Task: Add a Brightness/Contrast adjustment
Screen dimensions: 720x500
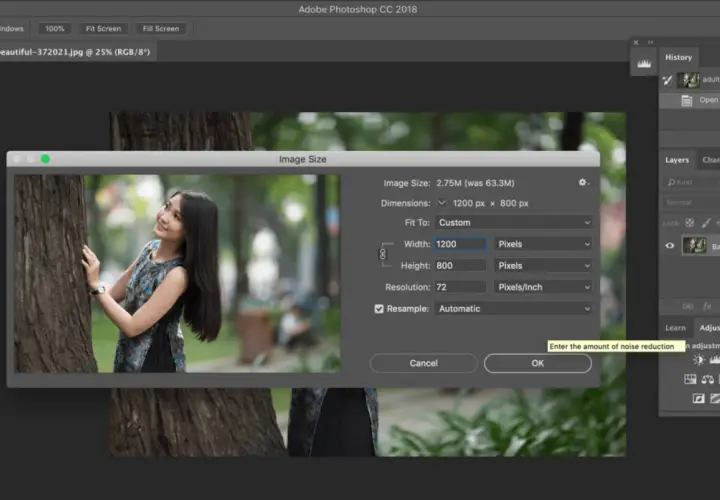Action: tap(698, 360)
